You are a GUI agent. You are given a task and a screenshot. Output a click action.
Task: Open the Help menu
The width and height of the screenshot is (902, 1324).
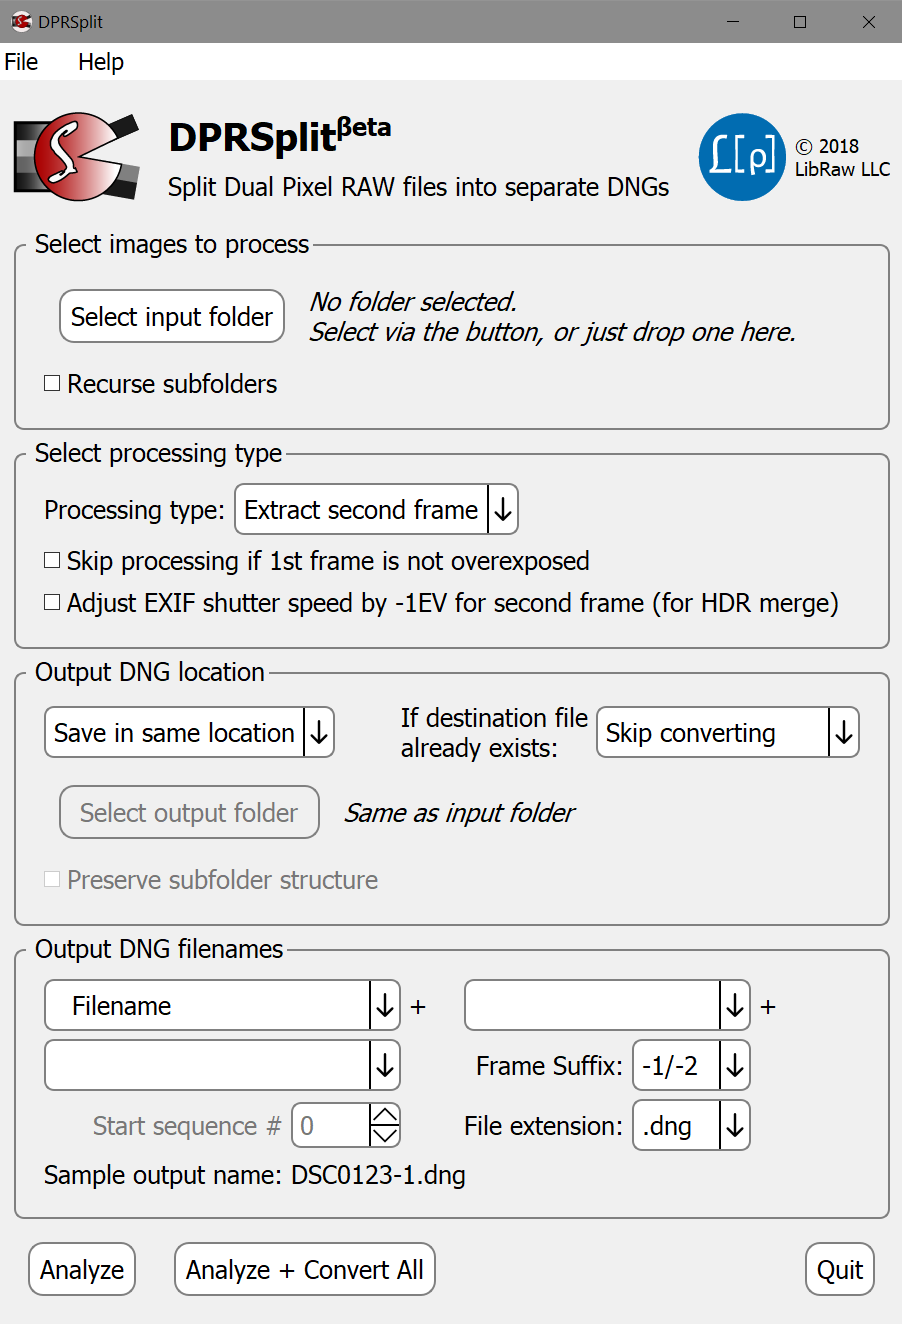click(101, 62)
